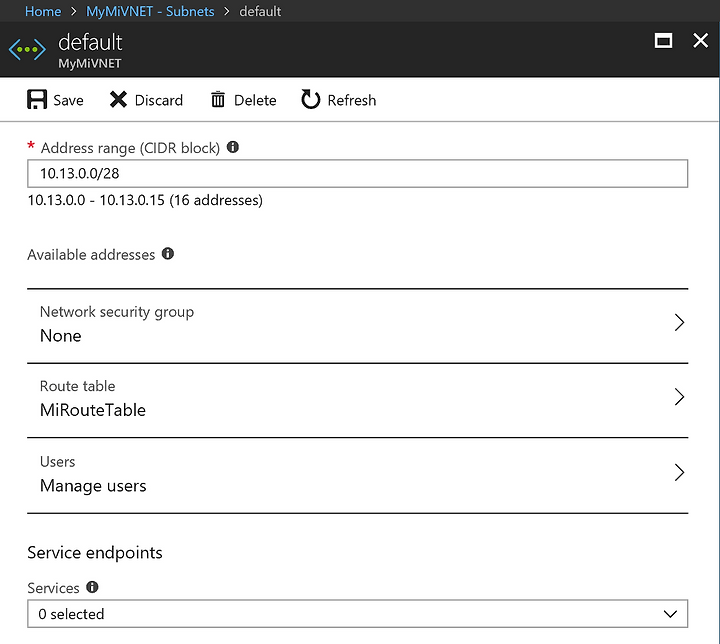Click info icon next to Available addresses
Viewport: 720px width, 644px height.
[x=168, y=254]
